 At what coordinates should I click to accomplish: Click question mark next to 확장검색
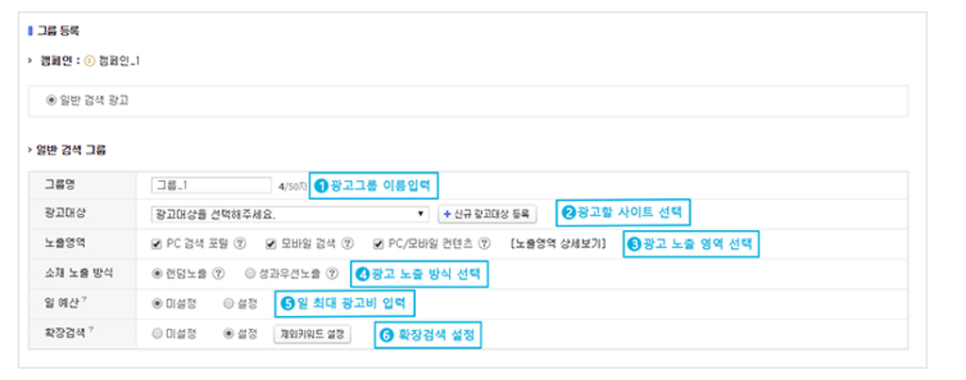pos(91,330)
